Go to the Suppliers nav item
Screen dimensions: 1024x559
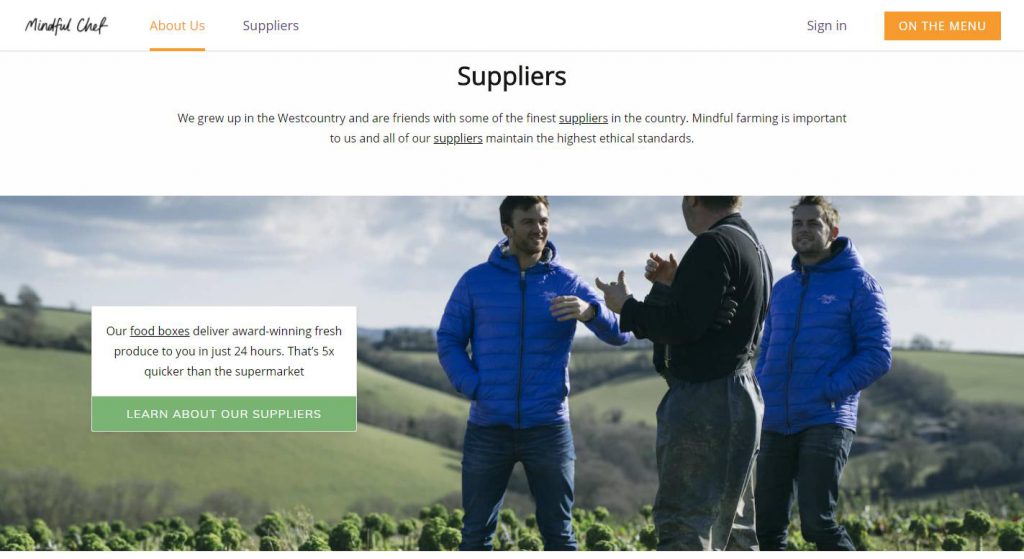(x=270, y=25)
